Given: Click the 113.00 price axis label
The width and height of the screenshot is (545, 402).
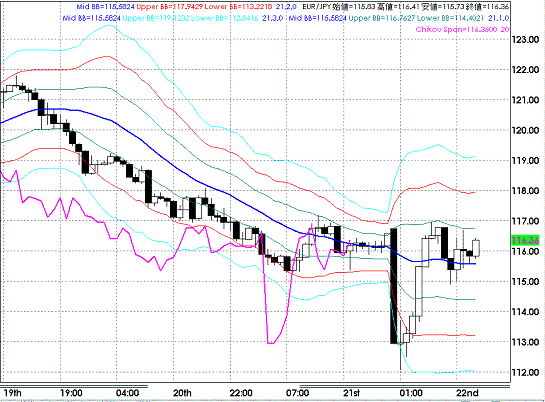Looking at the screenshot, I should (525, 342).
